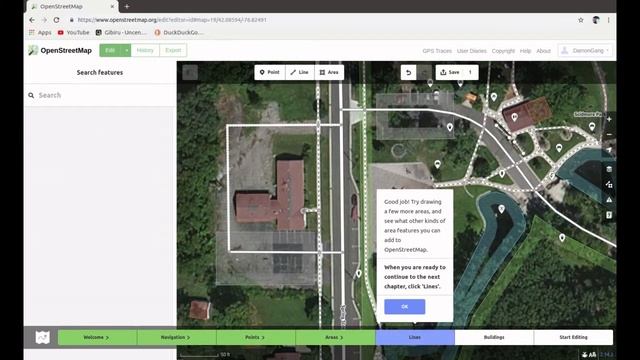Image resolution: width=640 pixels, height=360 pixels.
Task: Open the Copyright link
Action: point(503,51)
